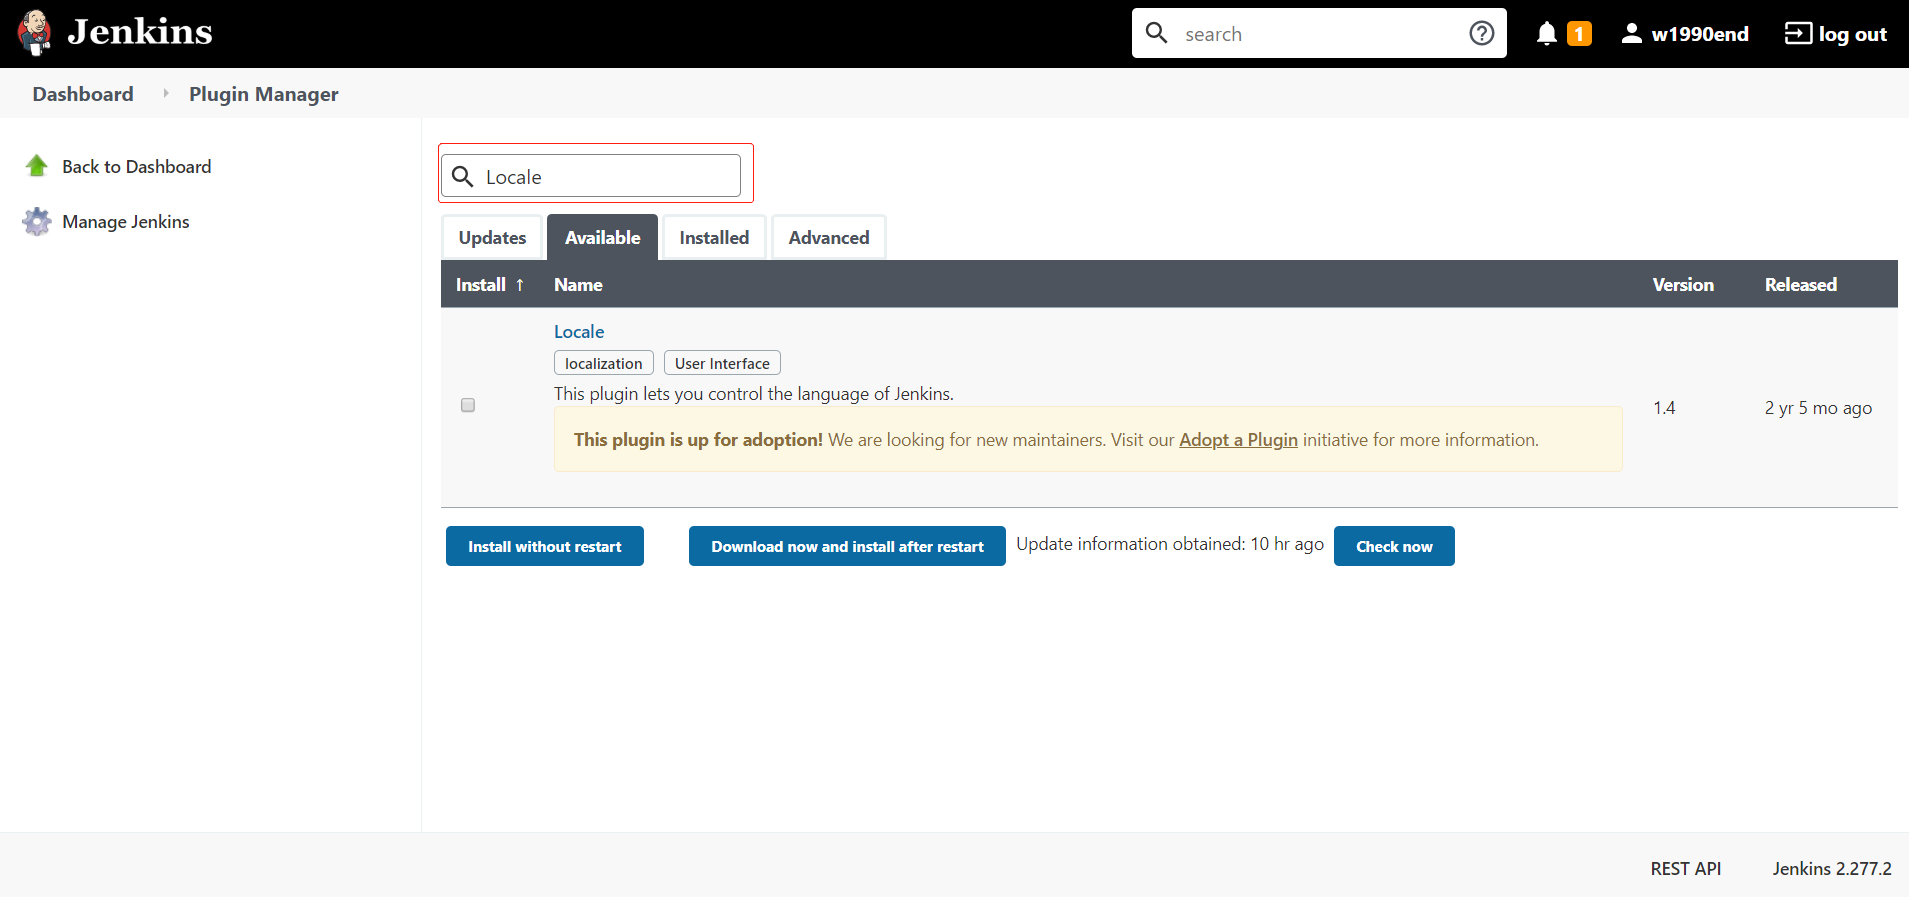Click the log out arrow icon
This screenshot has height=897, width=1909.
tap(1798, 34)
